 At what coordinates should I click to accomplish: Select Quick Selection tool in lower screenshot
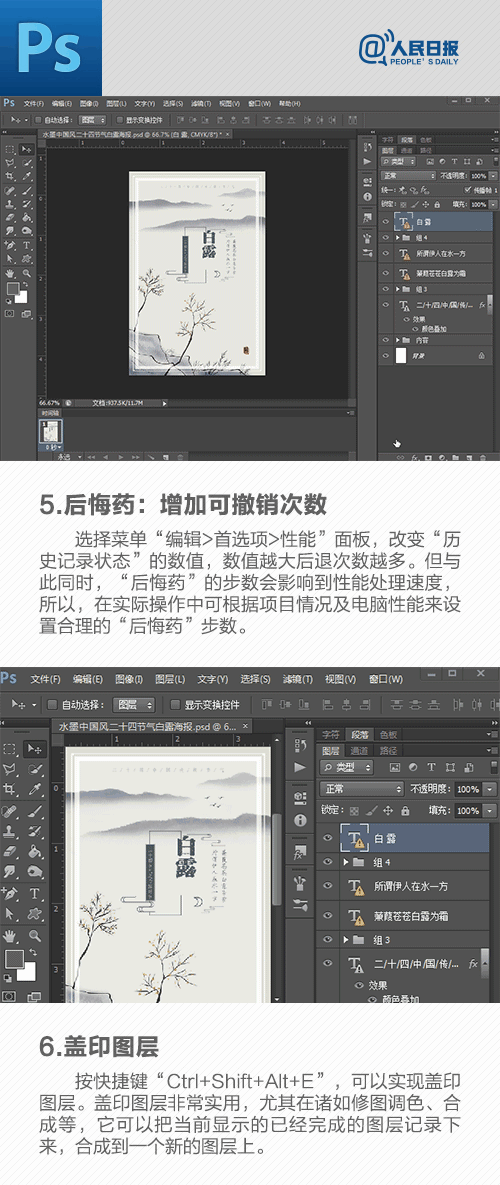pos(34,769)
